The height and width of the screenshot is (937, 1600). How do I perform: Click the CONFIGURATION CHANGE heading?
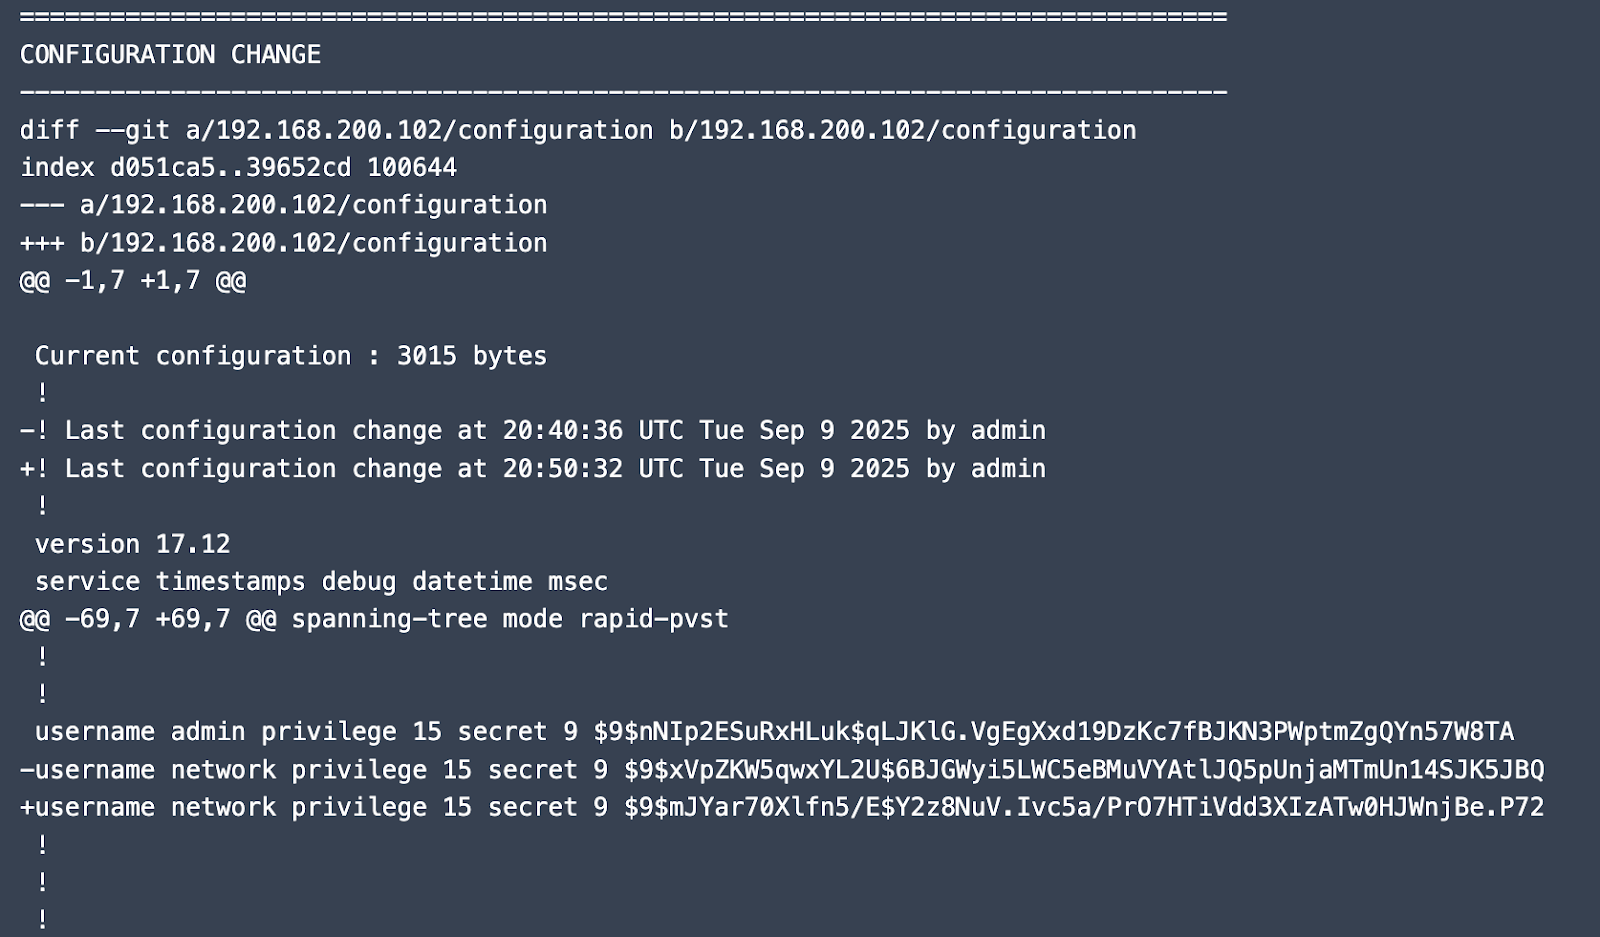point(170,54)
